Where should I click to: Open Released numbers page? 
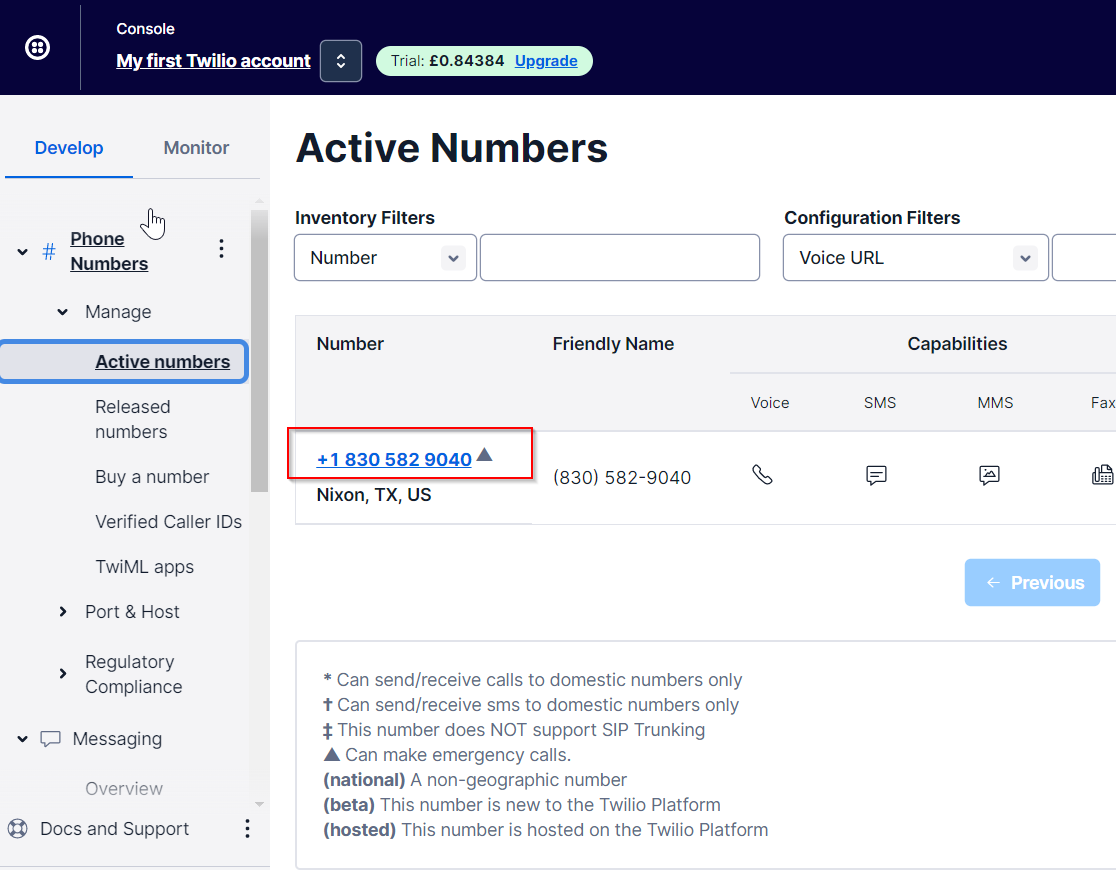[132, 419]
